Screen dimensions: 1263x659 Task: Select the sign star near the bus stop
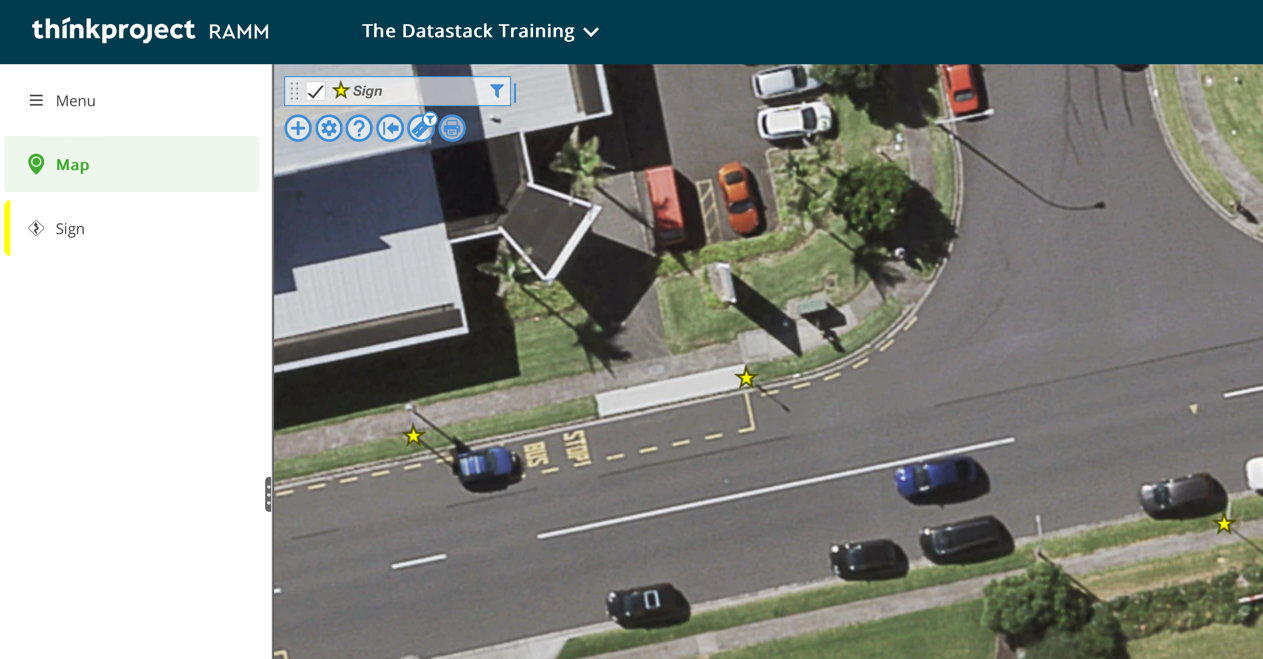click(x=746, y=378)
